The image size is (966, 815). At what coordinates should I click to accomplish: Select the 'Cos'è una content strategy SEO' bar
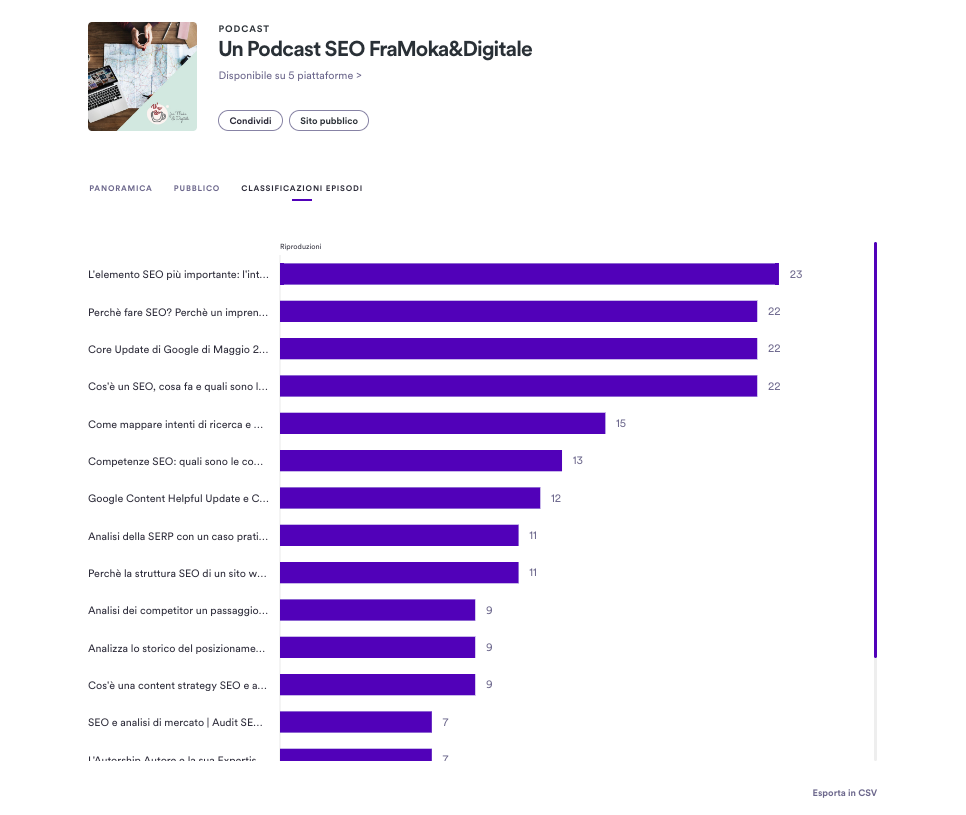378,684
